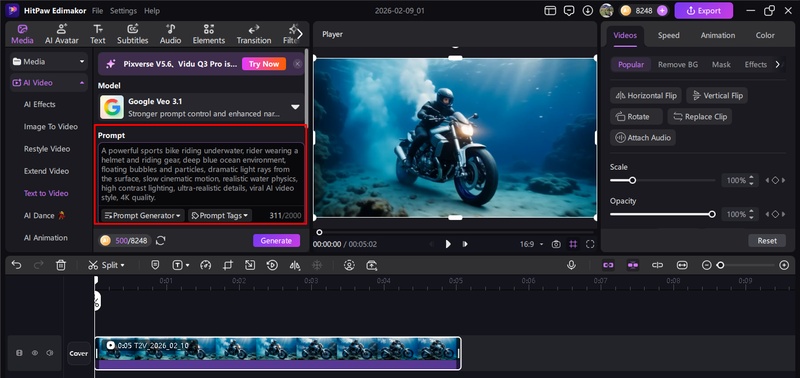Click the timeline zoom slider
The image size is (800, 378).
click(745, 265)
